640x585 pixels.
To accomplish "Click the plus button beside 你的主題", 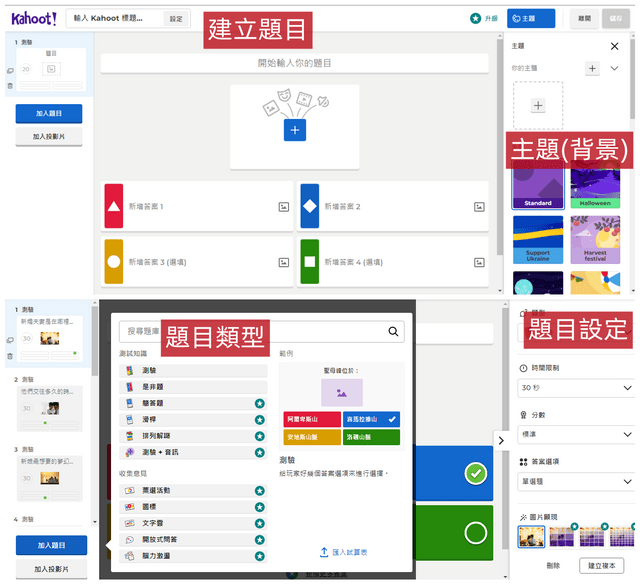I will point(591,68).
